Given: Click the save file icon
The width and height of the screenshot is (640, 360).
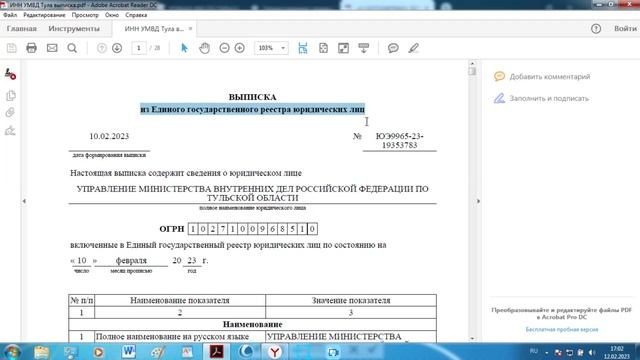Looking at the screenshot, I should tap(11, 48).
